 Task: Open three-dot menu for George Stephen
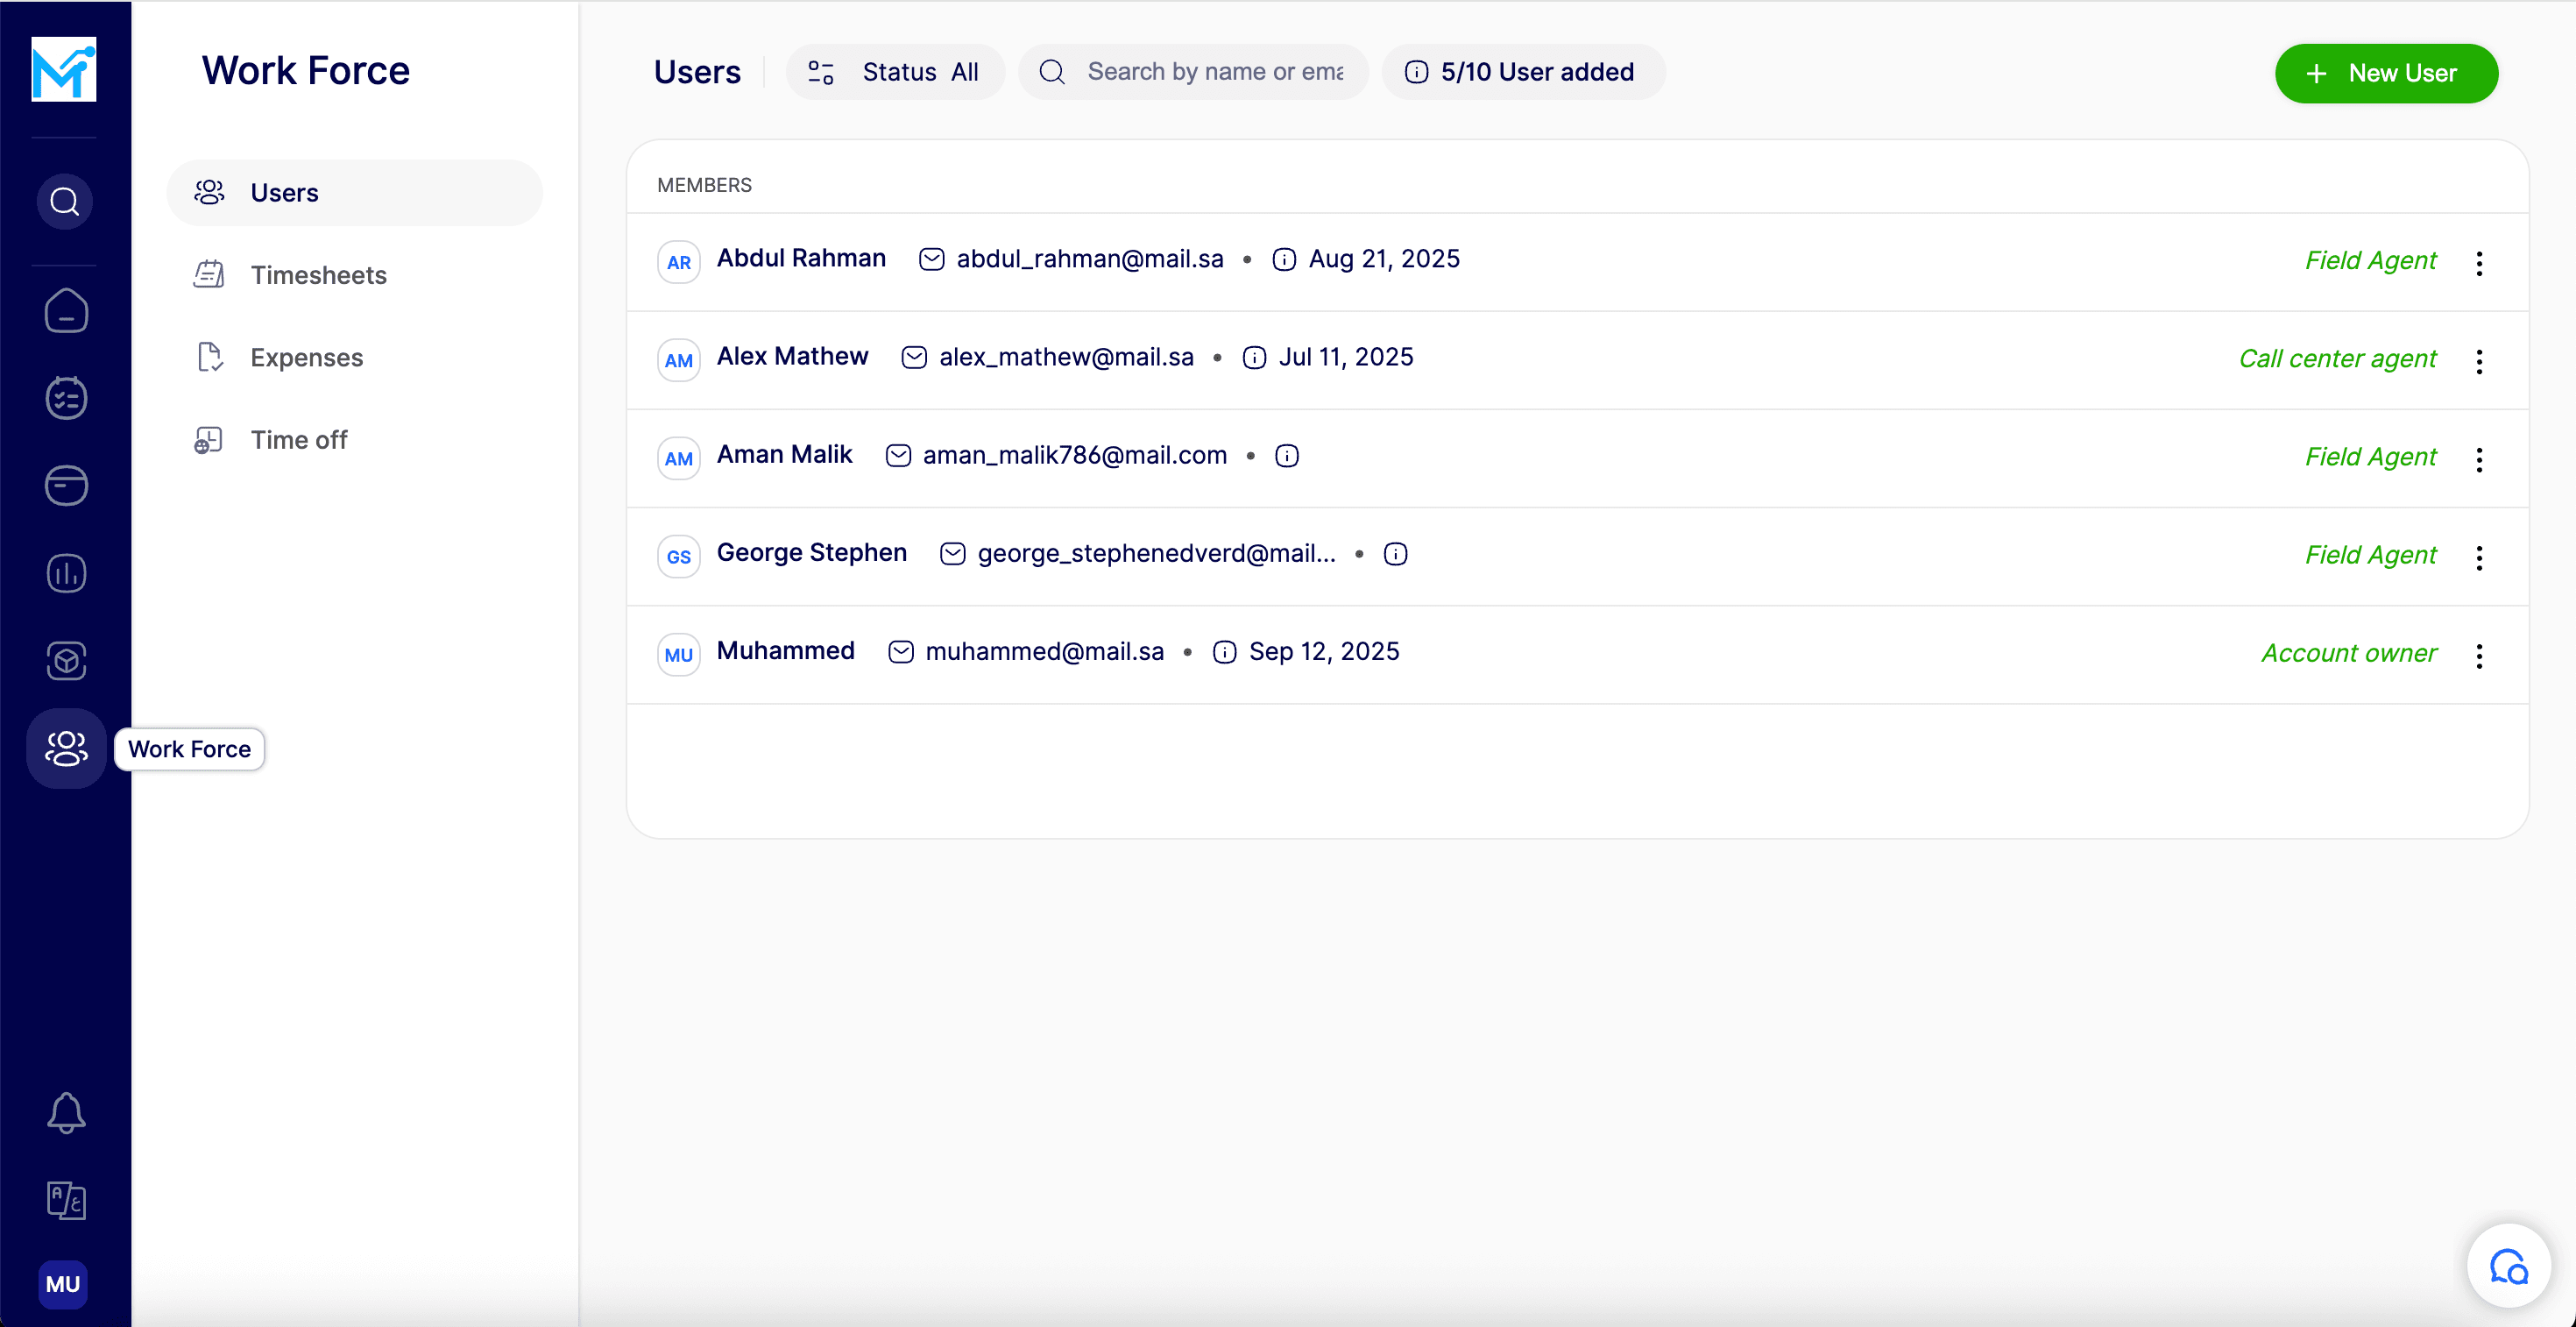click(x=2479, y=557)
